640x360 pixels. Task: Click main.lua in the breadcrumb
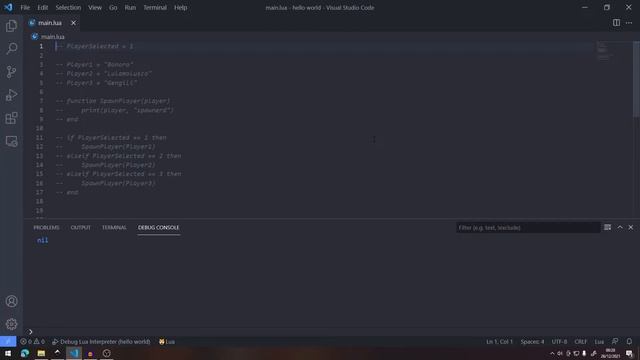pyautogui.click(x=52, y=37)
